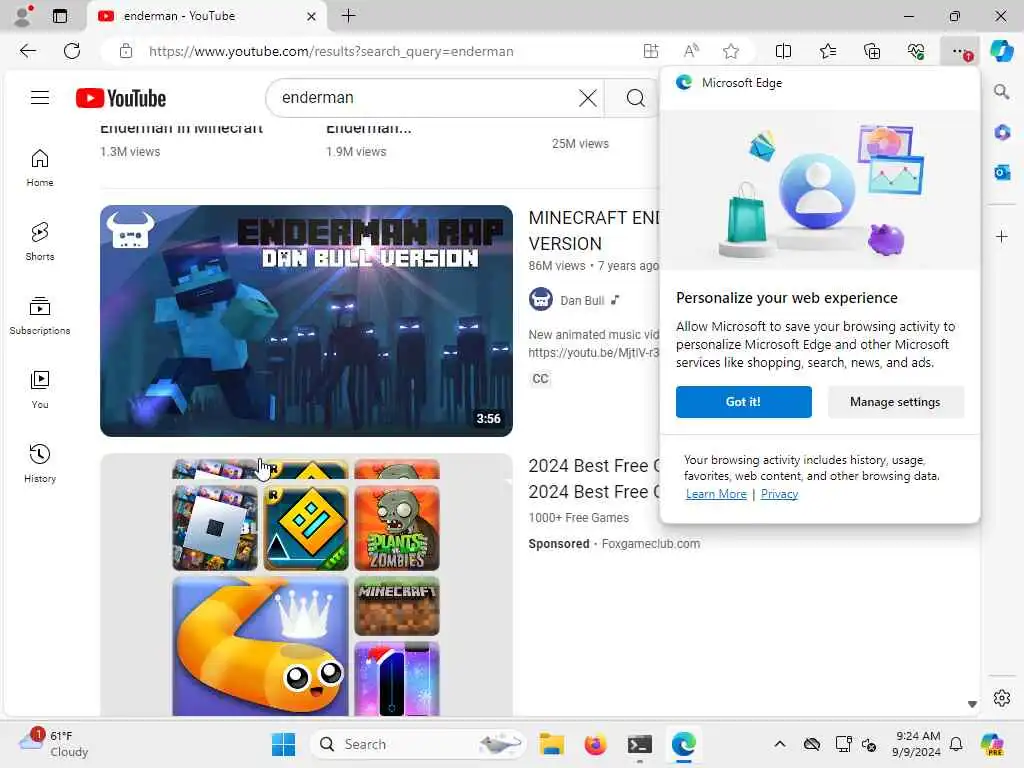Click the YouTube search magnifier button
Image resolution: width=1024 pixels, height=768 pixels.
pyautogui.click(x=635, y=98)
